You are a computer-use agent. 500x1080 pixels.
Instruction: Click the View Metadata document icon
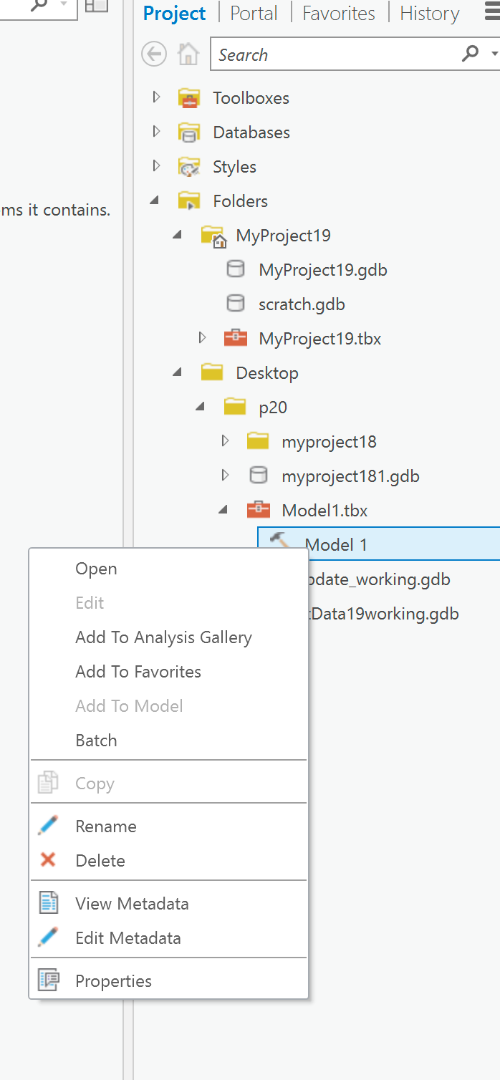coord(48,902)
